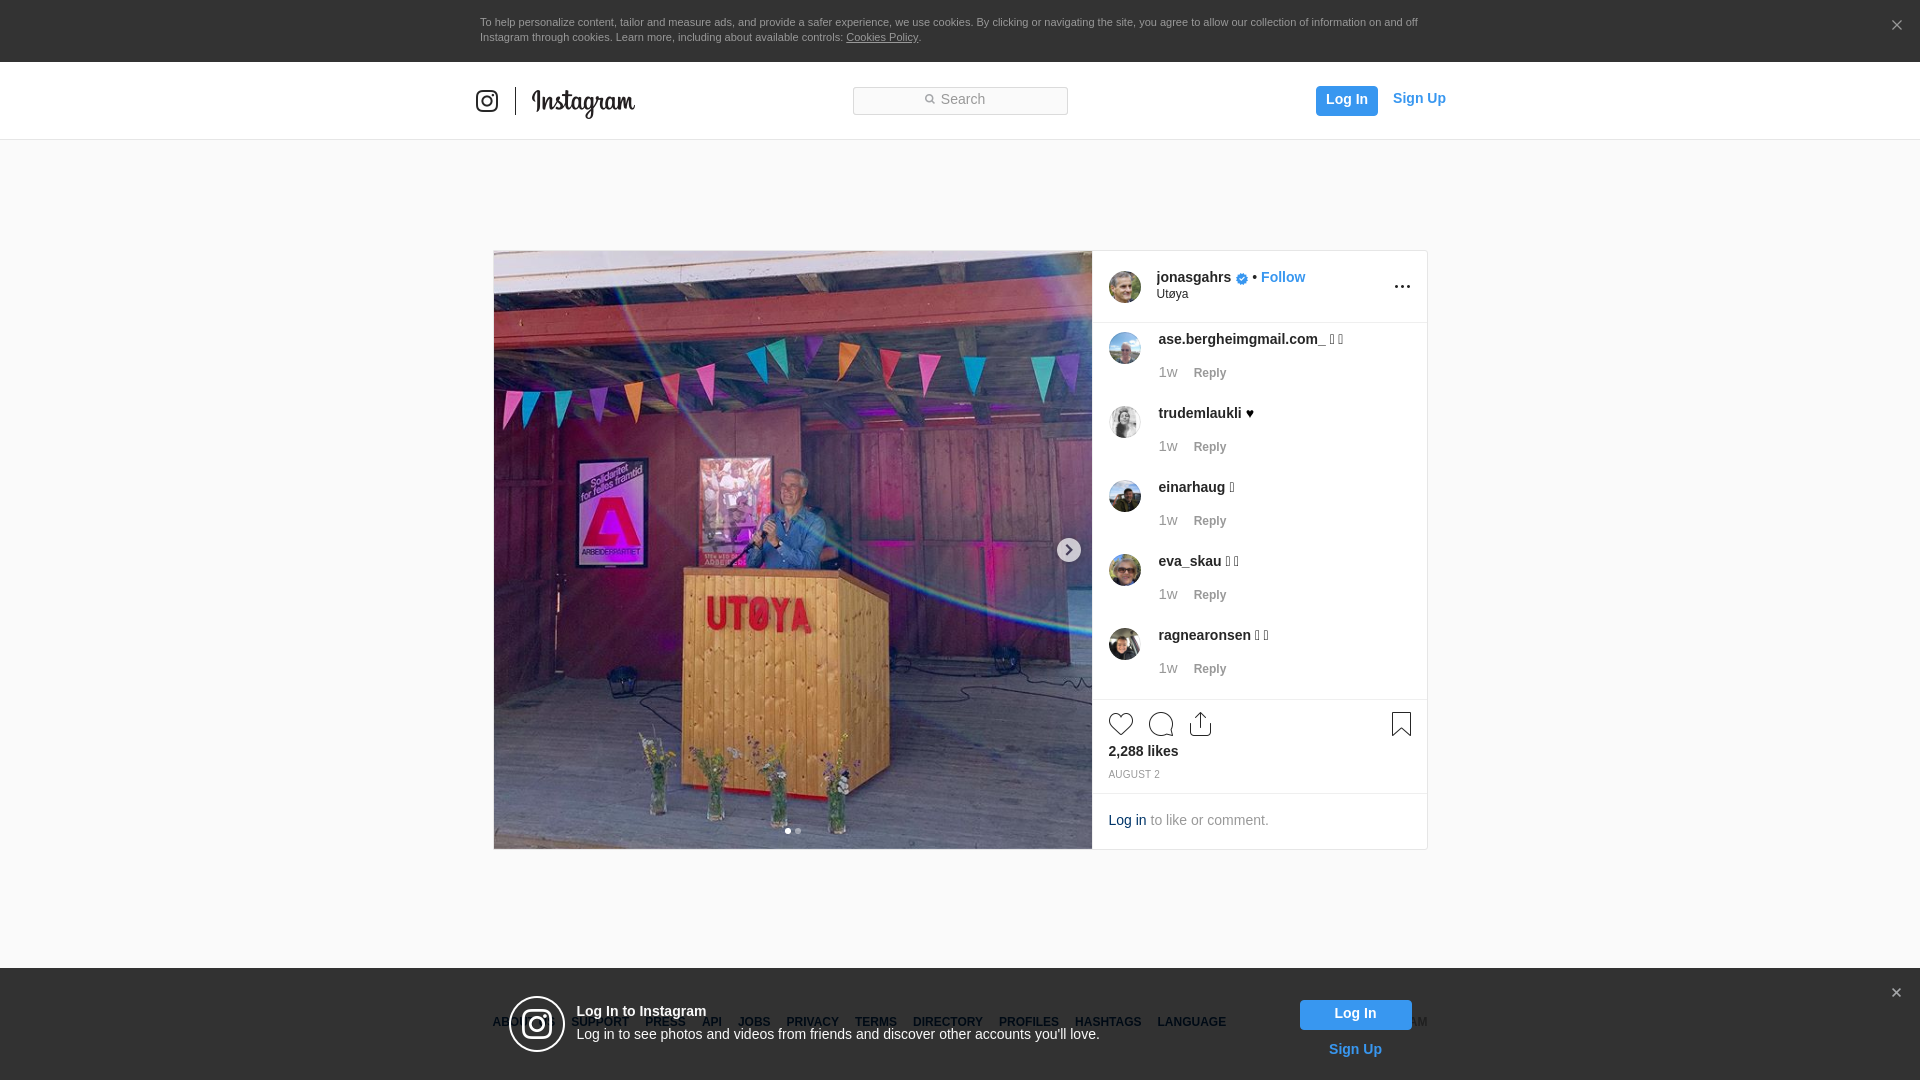Click the share post icon
1920x1080 pixels.
pos(1200,724)
